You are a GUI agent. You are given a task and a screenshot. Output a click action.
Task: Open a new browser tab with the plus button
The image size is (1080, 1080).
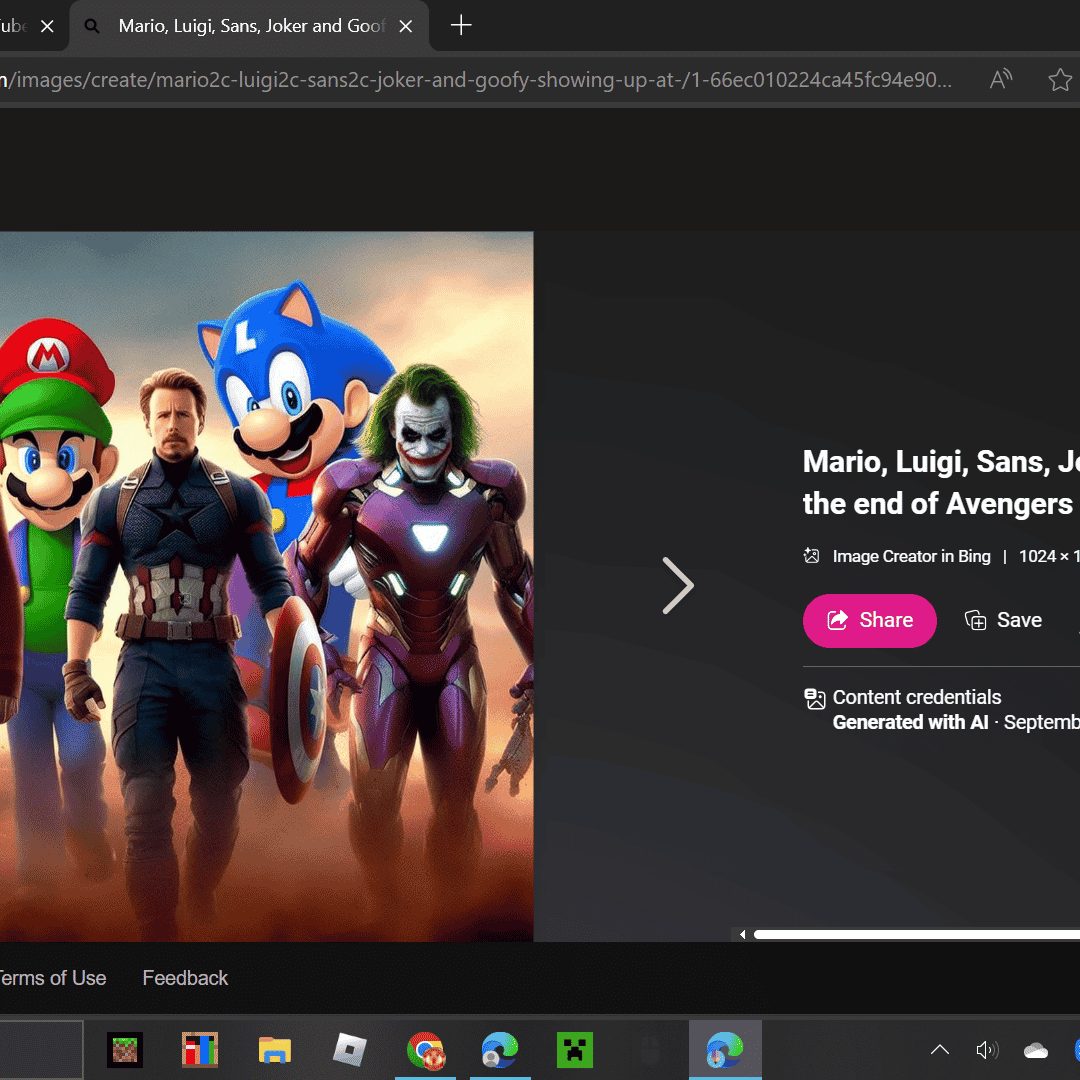pos(461,26)
